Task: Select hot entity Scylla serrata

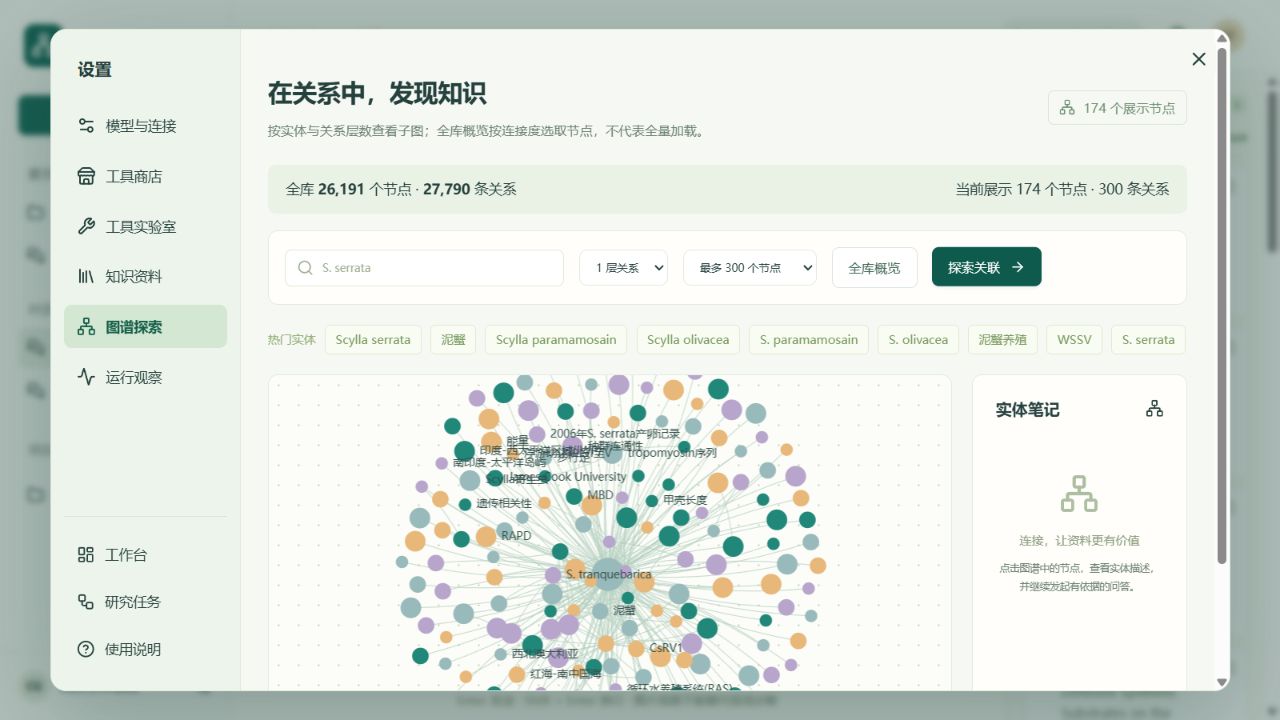Action: point(373,340)
